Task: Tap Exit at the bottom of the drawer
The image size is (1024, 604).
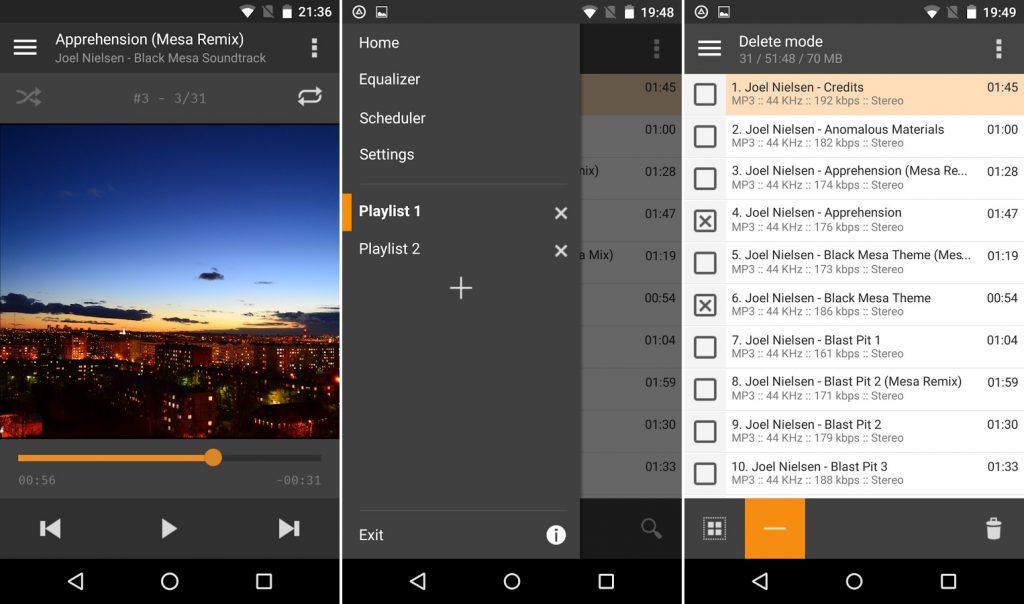Action: click(x=370, y=535)
